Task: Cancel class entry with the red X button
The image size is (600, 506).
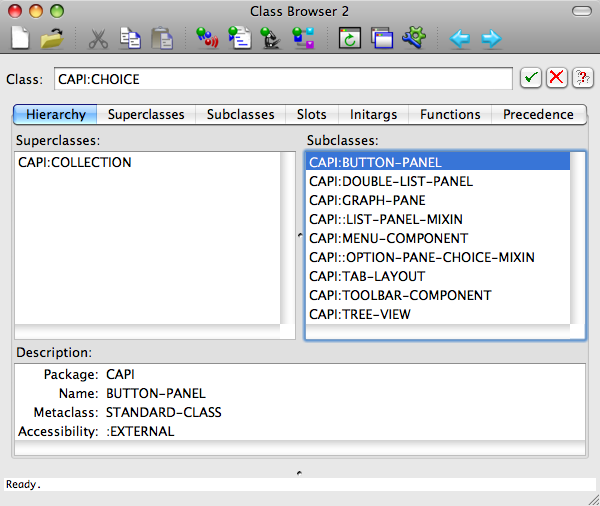Action: tap(556, 78)
